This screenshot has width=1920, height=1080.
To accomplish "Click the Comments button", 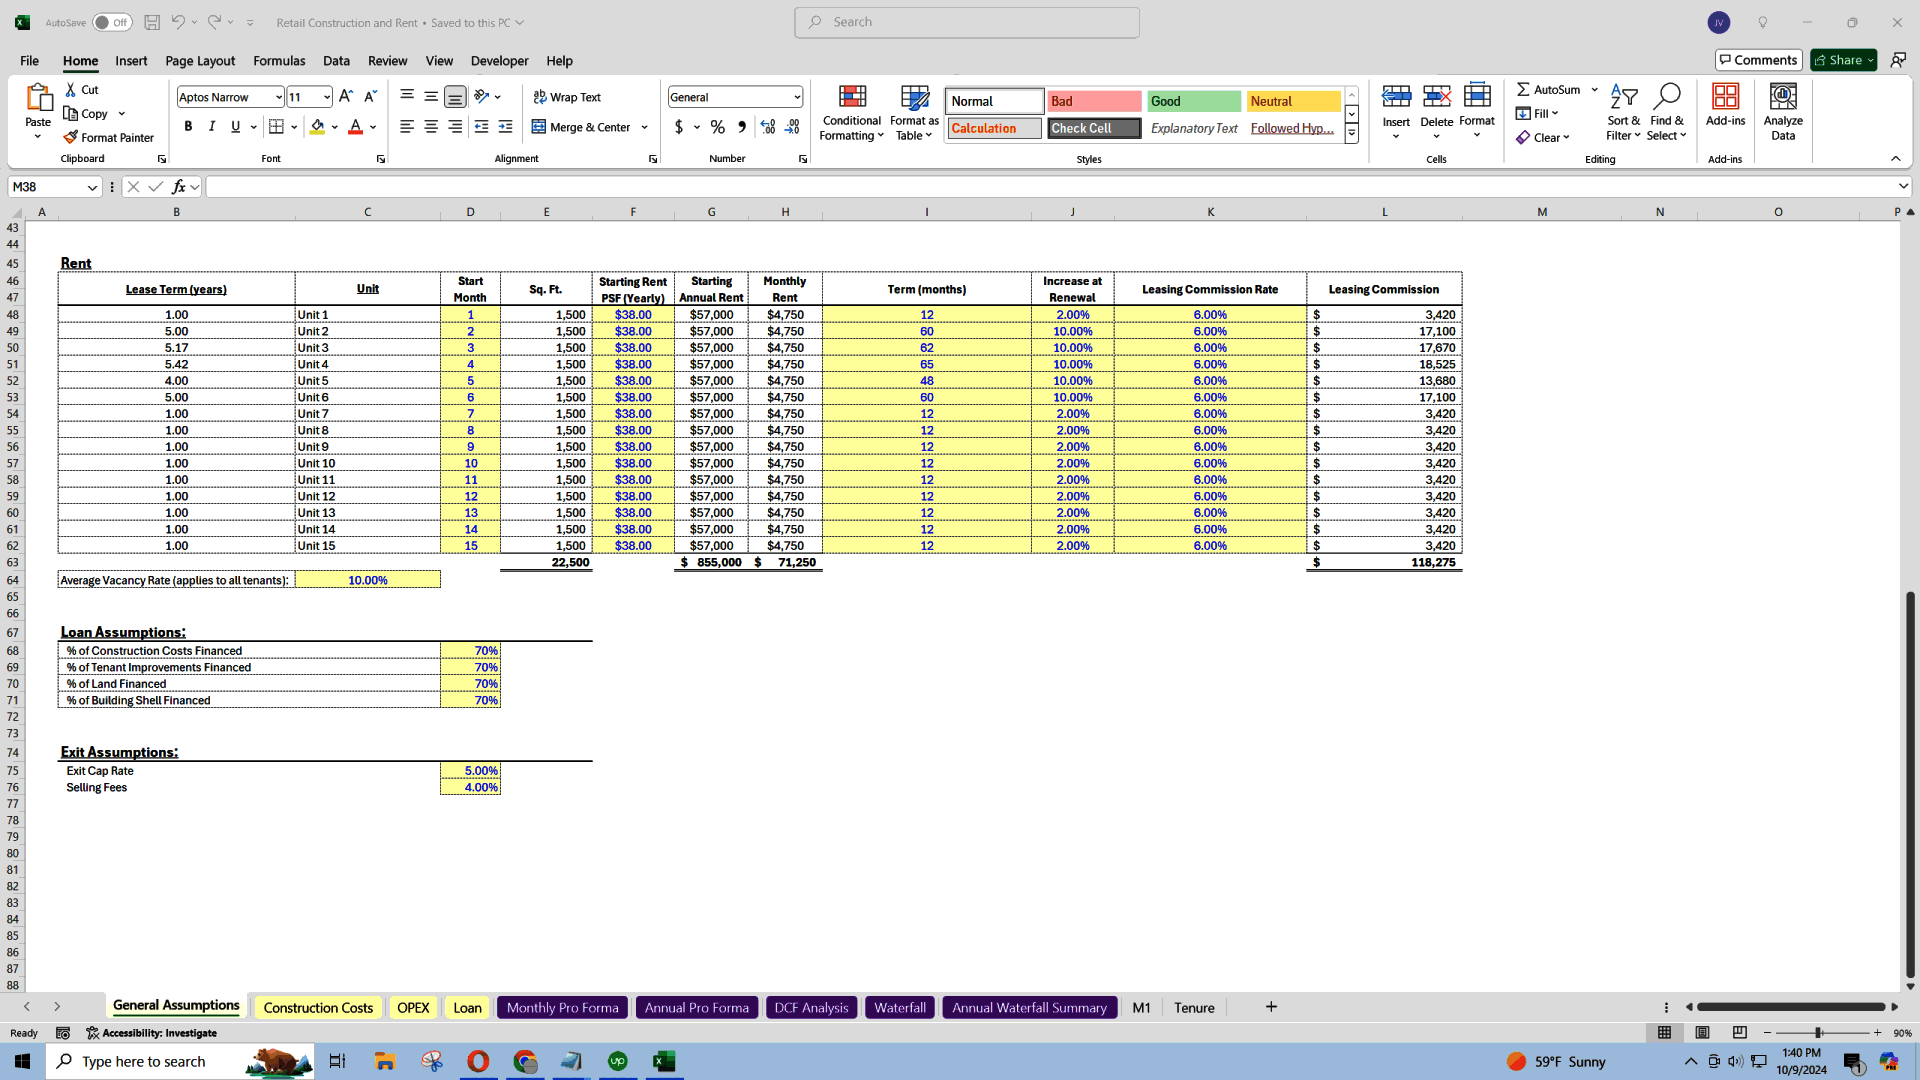I will coord(1758,60).
